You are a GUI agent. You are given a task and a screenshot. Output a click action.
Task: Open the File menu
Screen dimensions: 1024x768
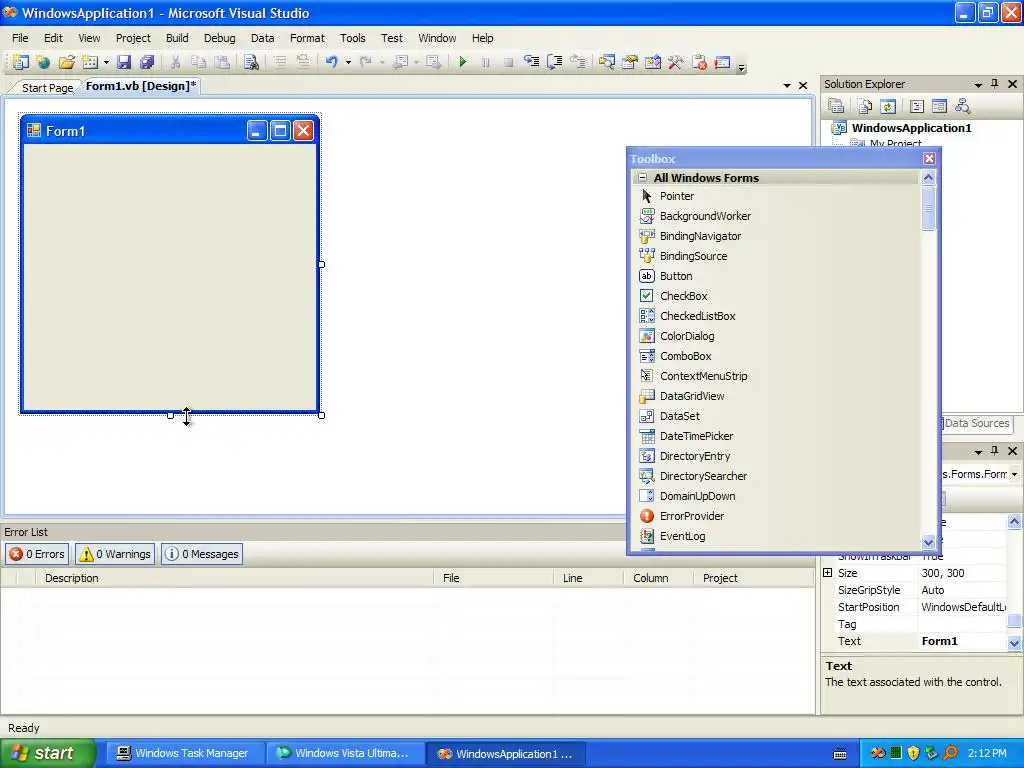click(x=20, y=38)
